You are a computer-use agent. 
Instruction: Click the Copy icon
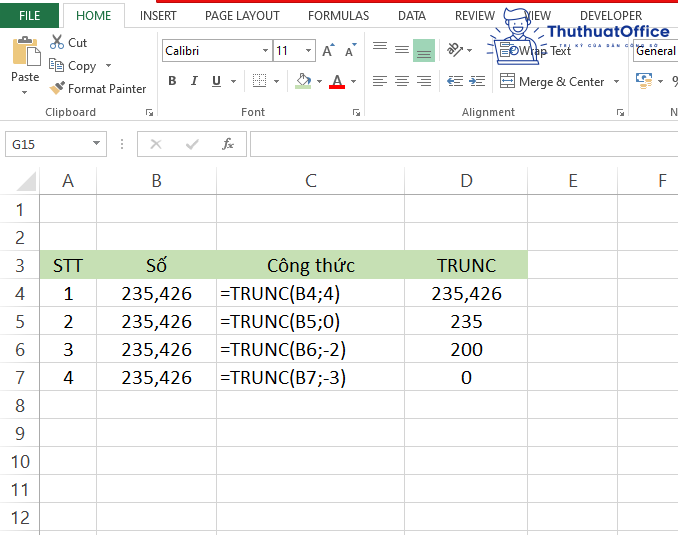pyautogui.click(x=56, y=65)
